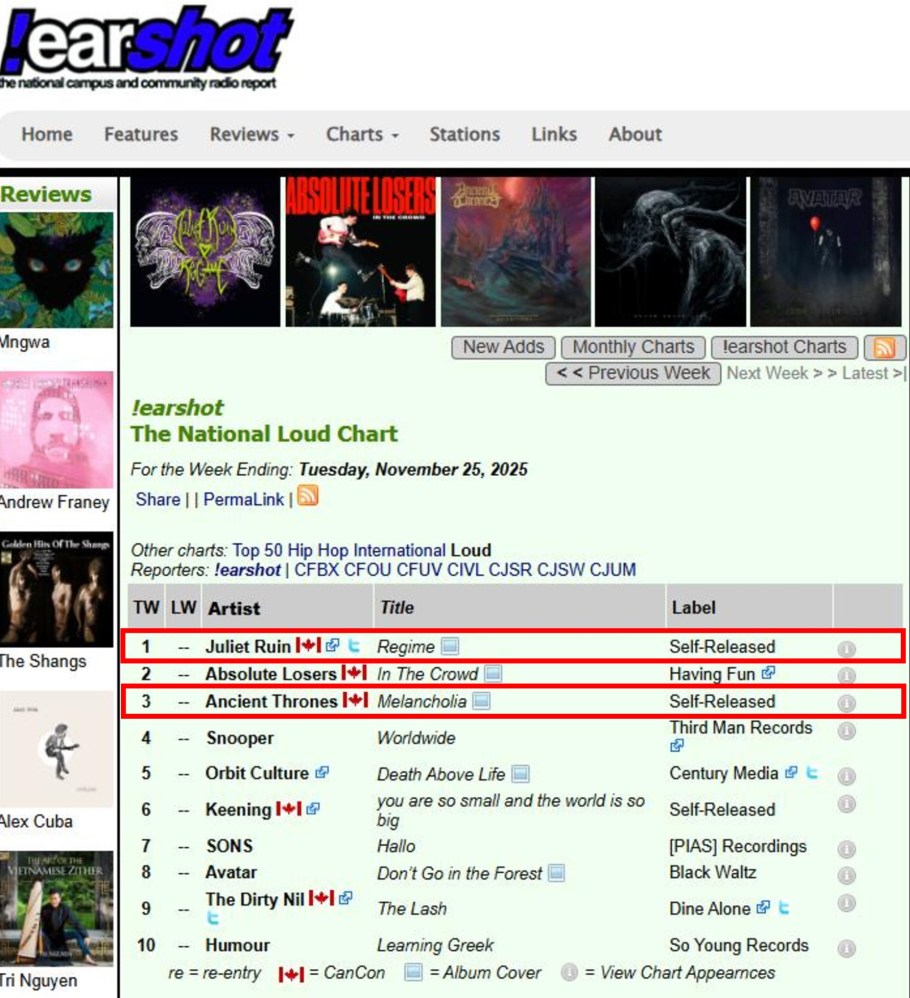The image size is (910, 998).
Task: Click the New Adds button
Action: [x=503, y=348]
